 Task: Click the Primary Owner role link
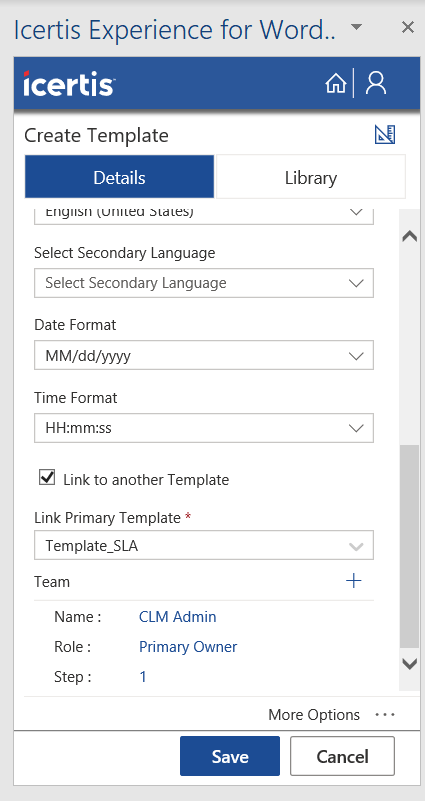[x=188, y=647]
